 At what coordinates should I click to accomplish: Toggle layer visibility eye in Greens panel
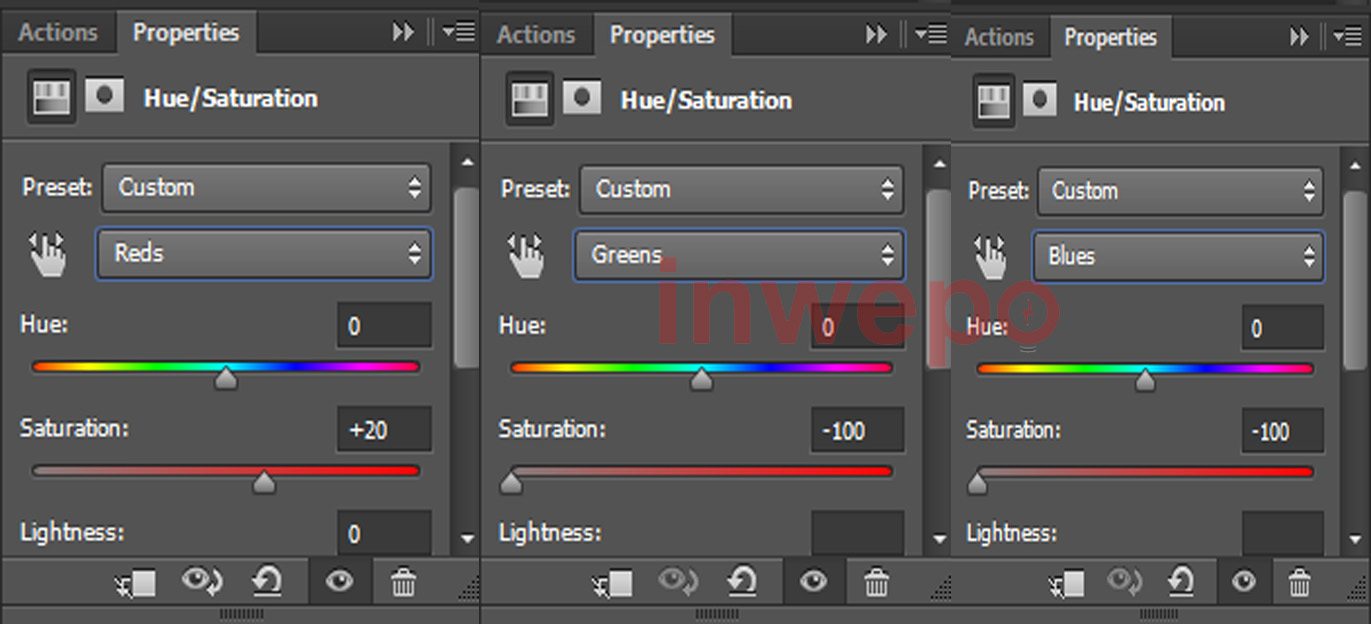click(813, 581)
